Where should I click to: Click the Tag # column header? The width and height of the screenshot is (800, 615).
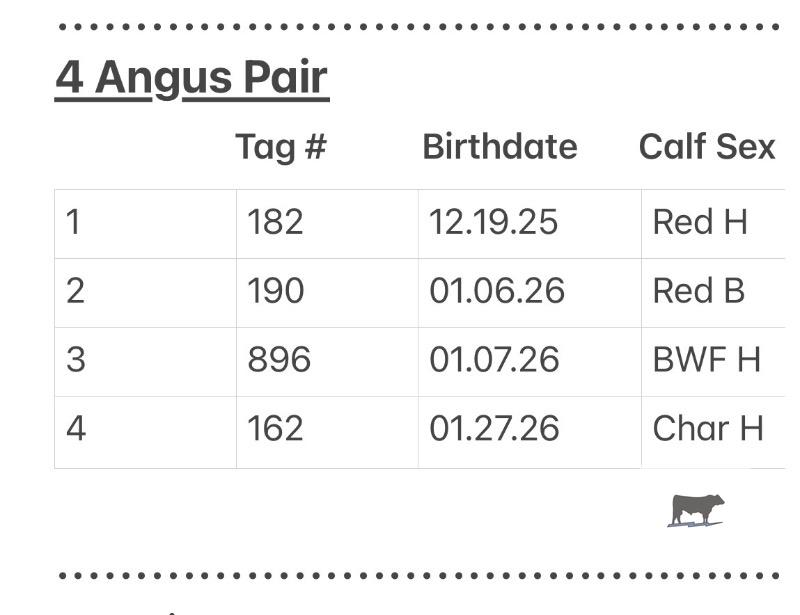[x=280, y=147]
